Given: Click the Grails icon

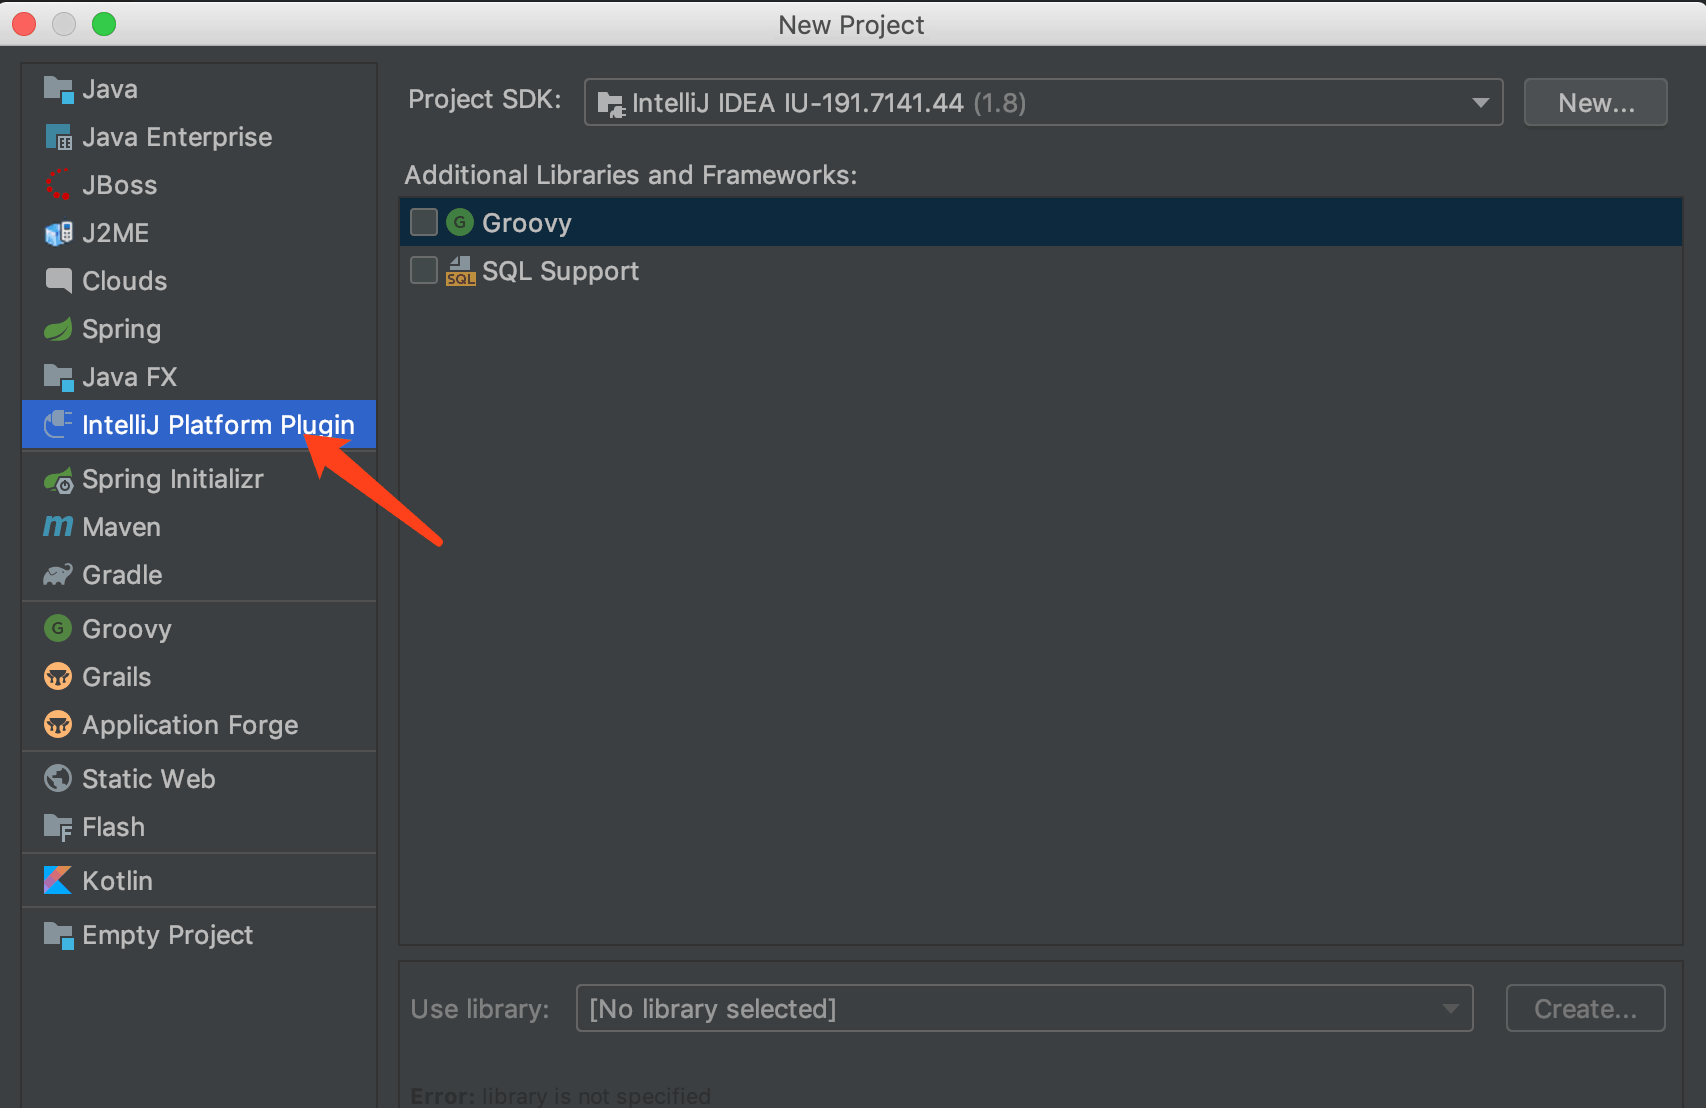Looking at the screenshot, I should (59, 677).
